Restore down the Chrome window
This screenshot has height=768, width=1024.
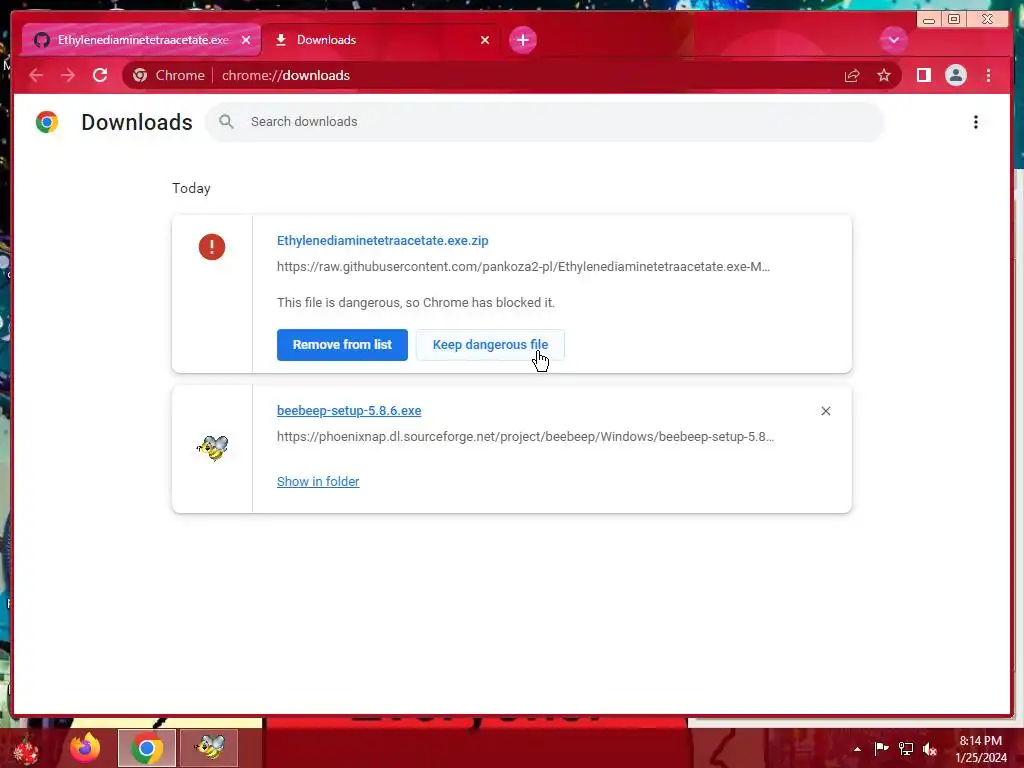pyautogui.click(x=953, y=19)
